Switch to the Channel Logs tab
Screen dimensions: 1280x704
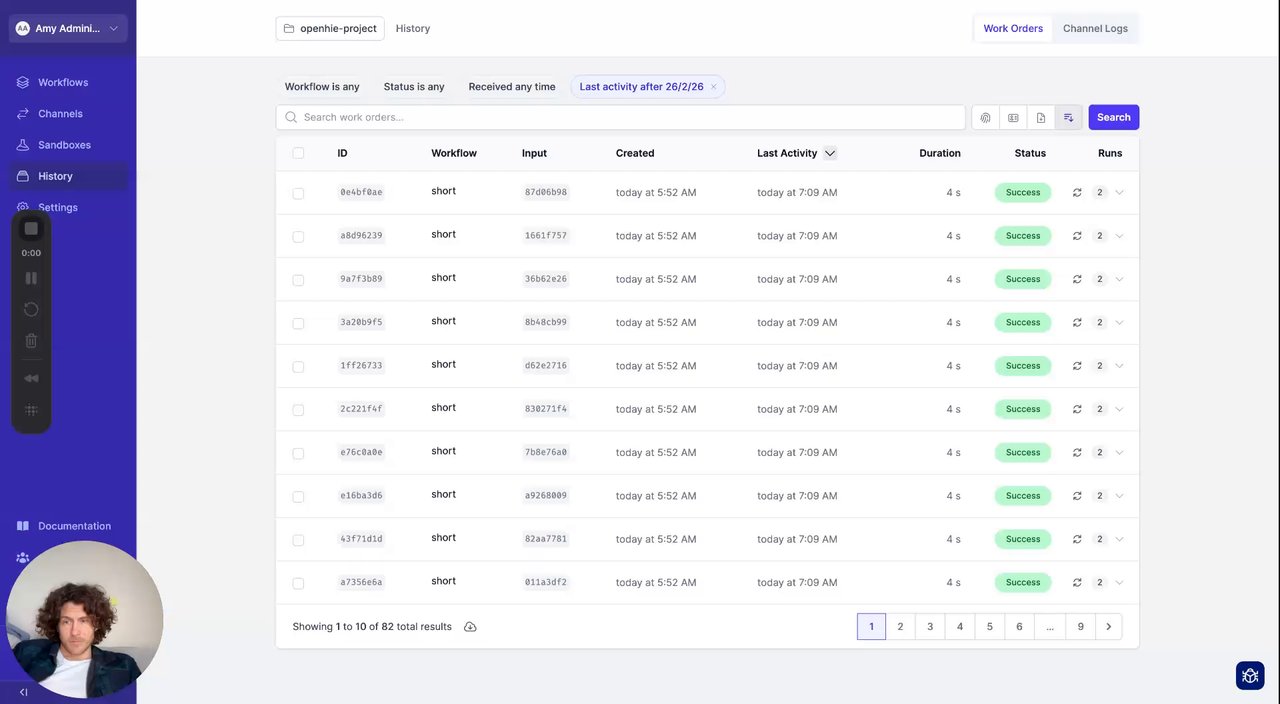(1095, 28)
